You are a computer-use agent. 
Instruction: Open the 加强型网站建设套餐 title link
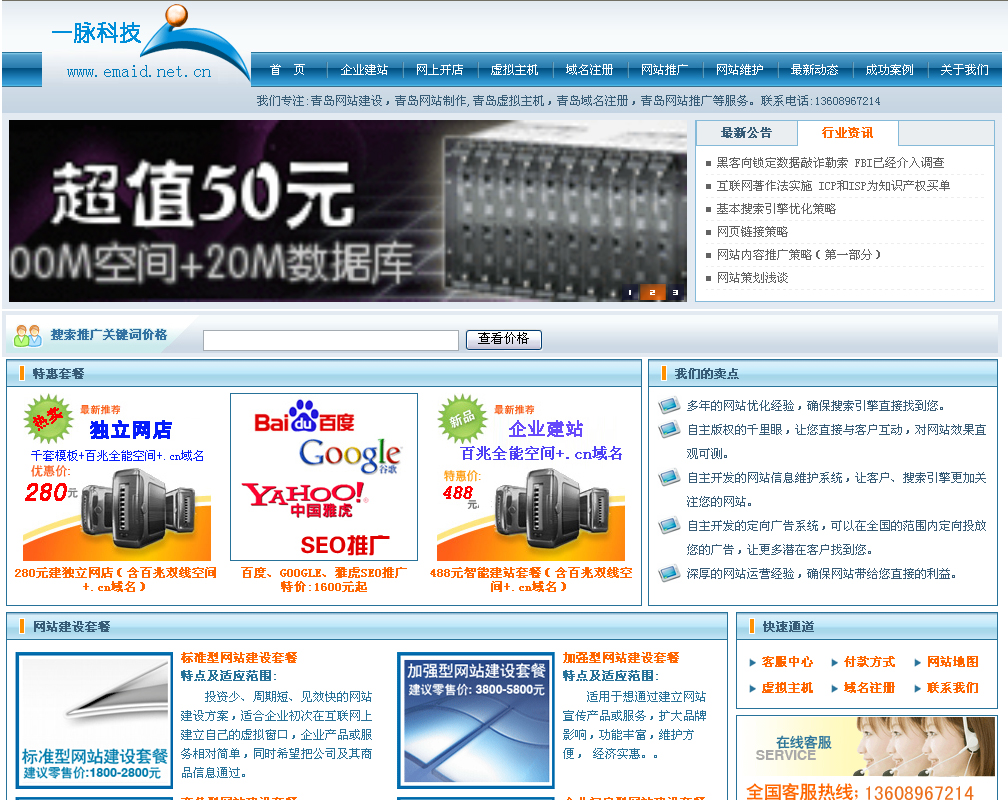tap(620, 658)
